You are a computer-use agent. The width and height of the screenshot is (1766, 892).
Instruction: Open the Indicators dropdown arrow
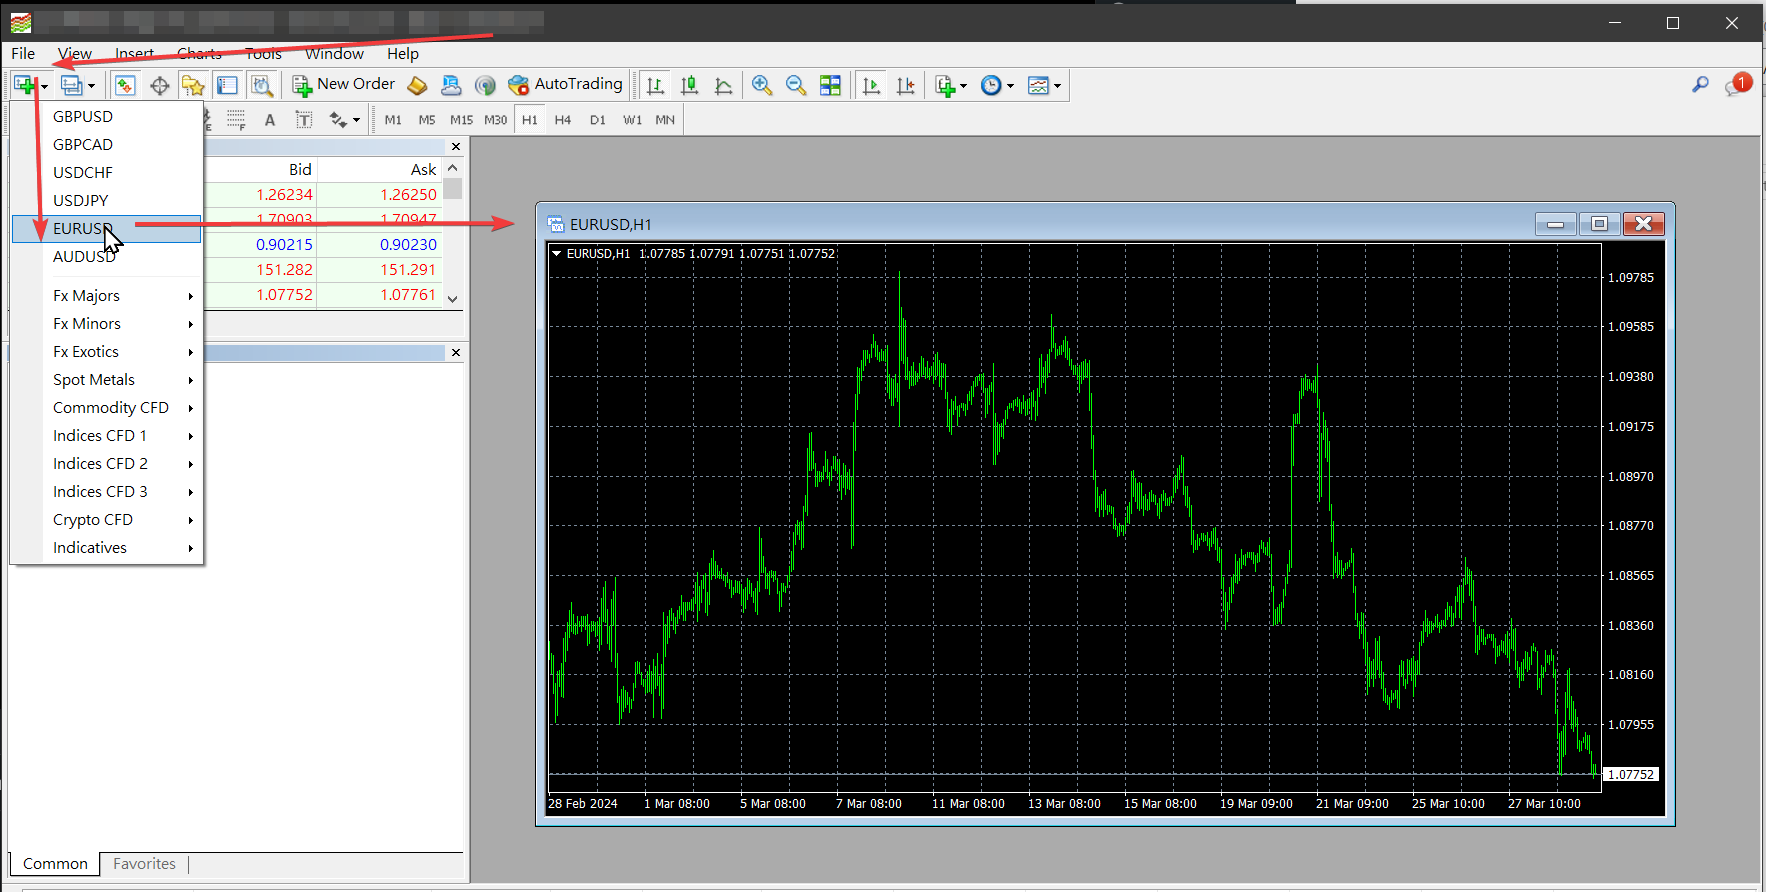pos(963,86)
